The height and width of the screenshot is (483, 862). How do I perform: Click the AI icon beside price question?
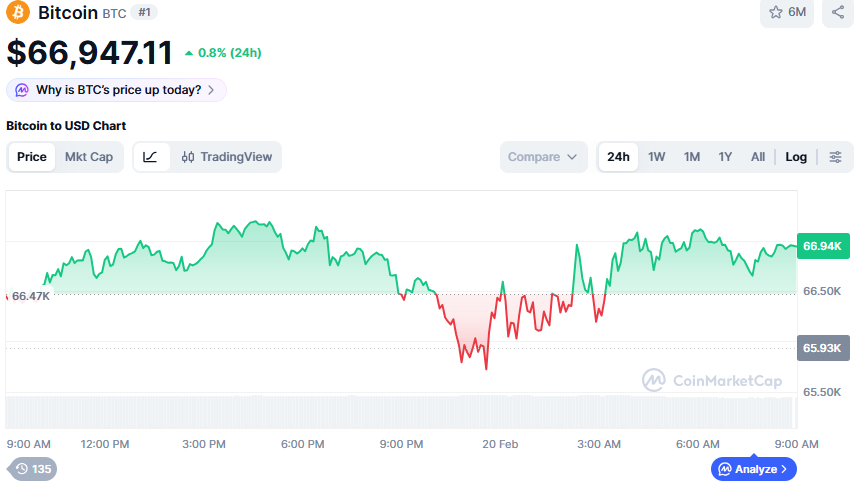point(23,90)
